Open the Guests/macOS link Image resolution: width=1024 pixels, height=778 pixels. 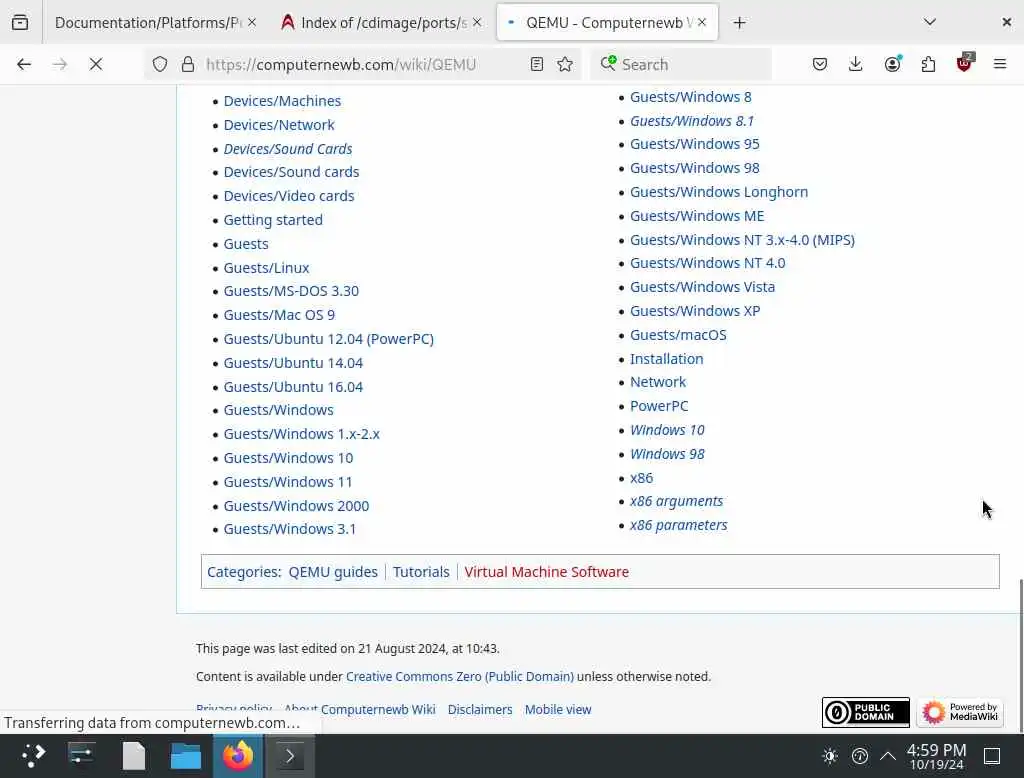(x=678, y=334)
